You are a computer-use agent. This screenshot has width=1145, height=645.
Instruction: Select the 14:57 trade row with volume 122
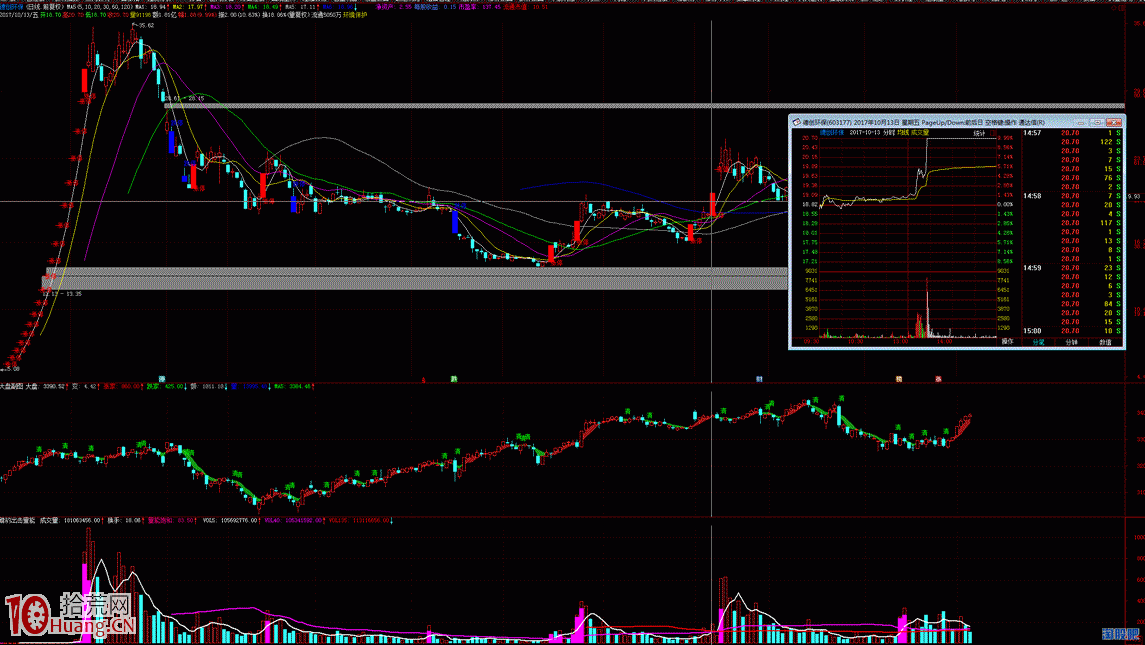tap(1072, 142)
